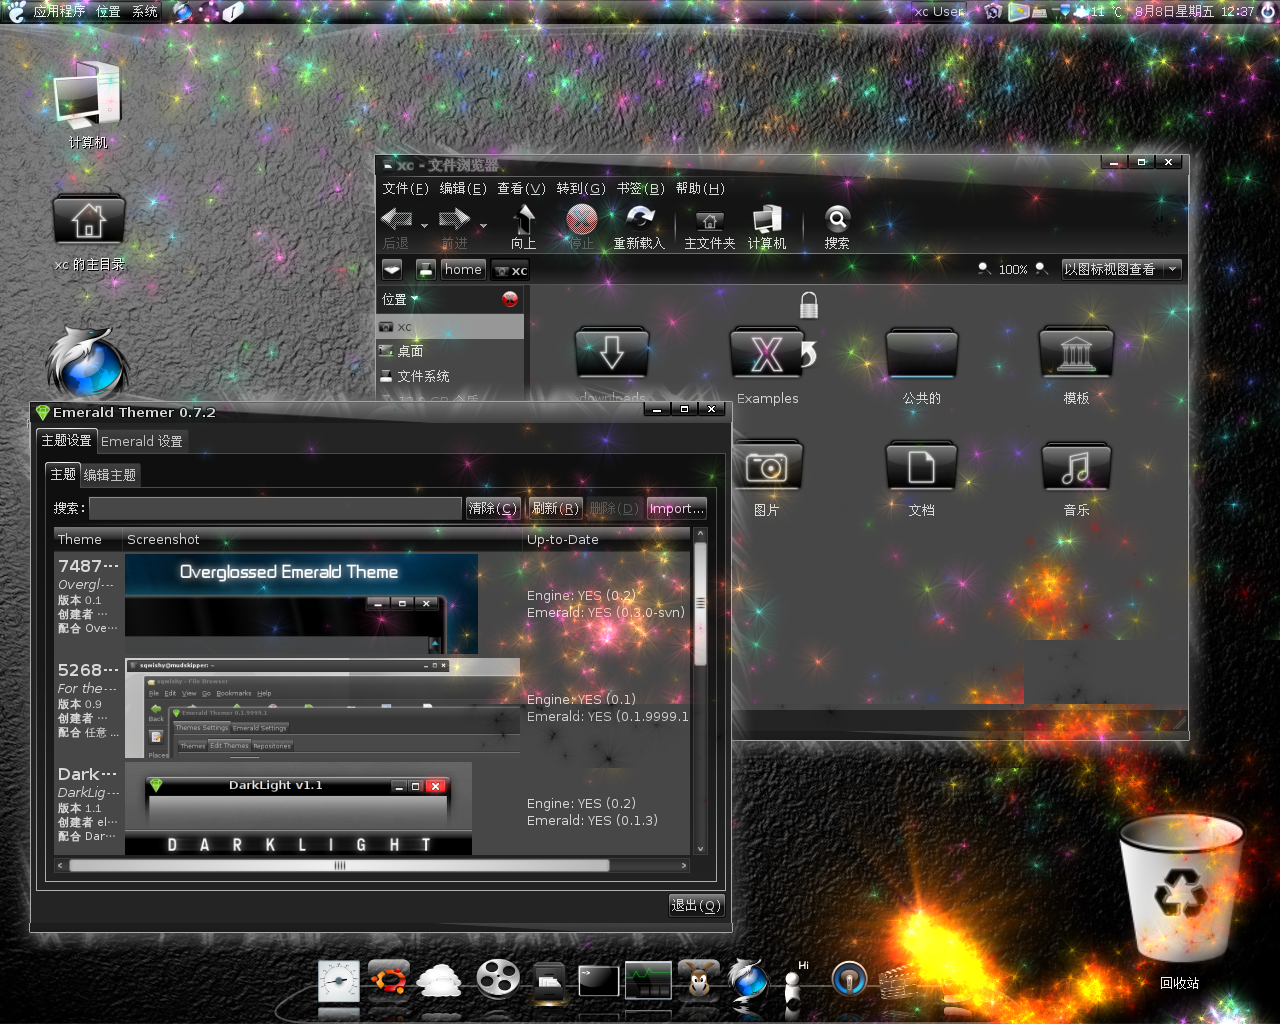Open the forward history dropdown arrow

click(483, 226)
